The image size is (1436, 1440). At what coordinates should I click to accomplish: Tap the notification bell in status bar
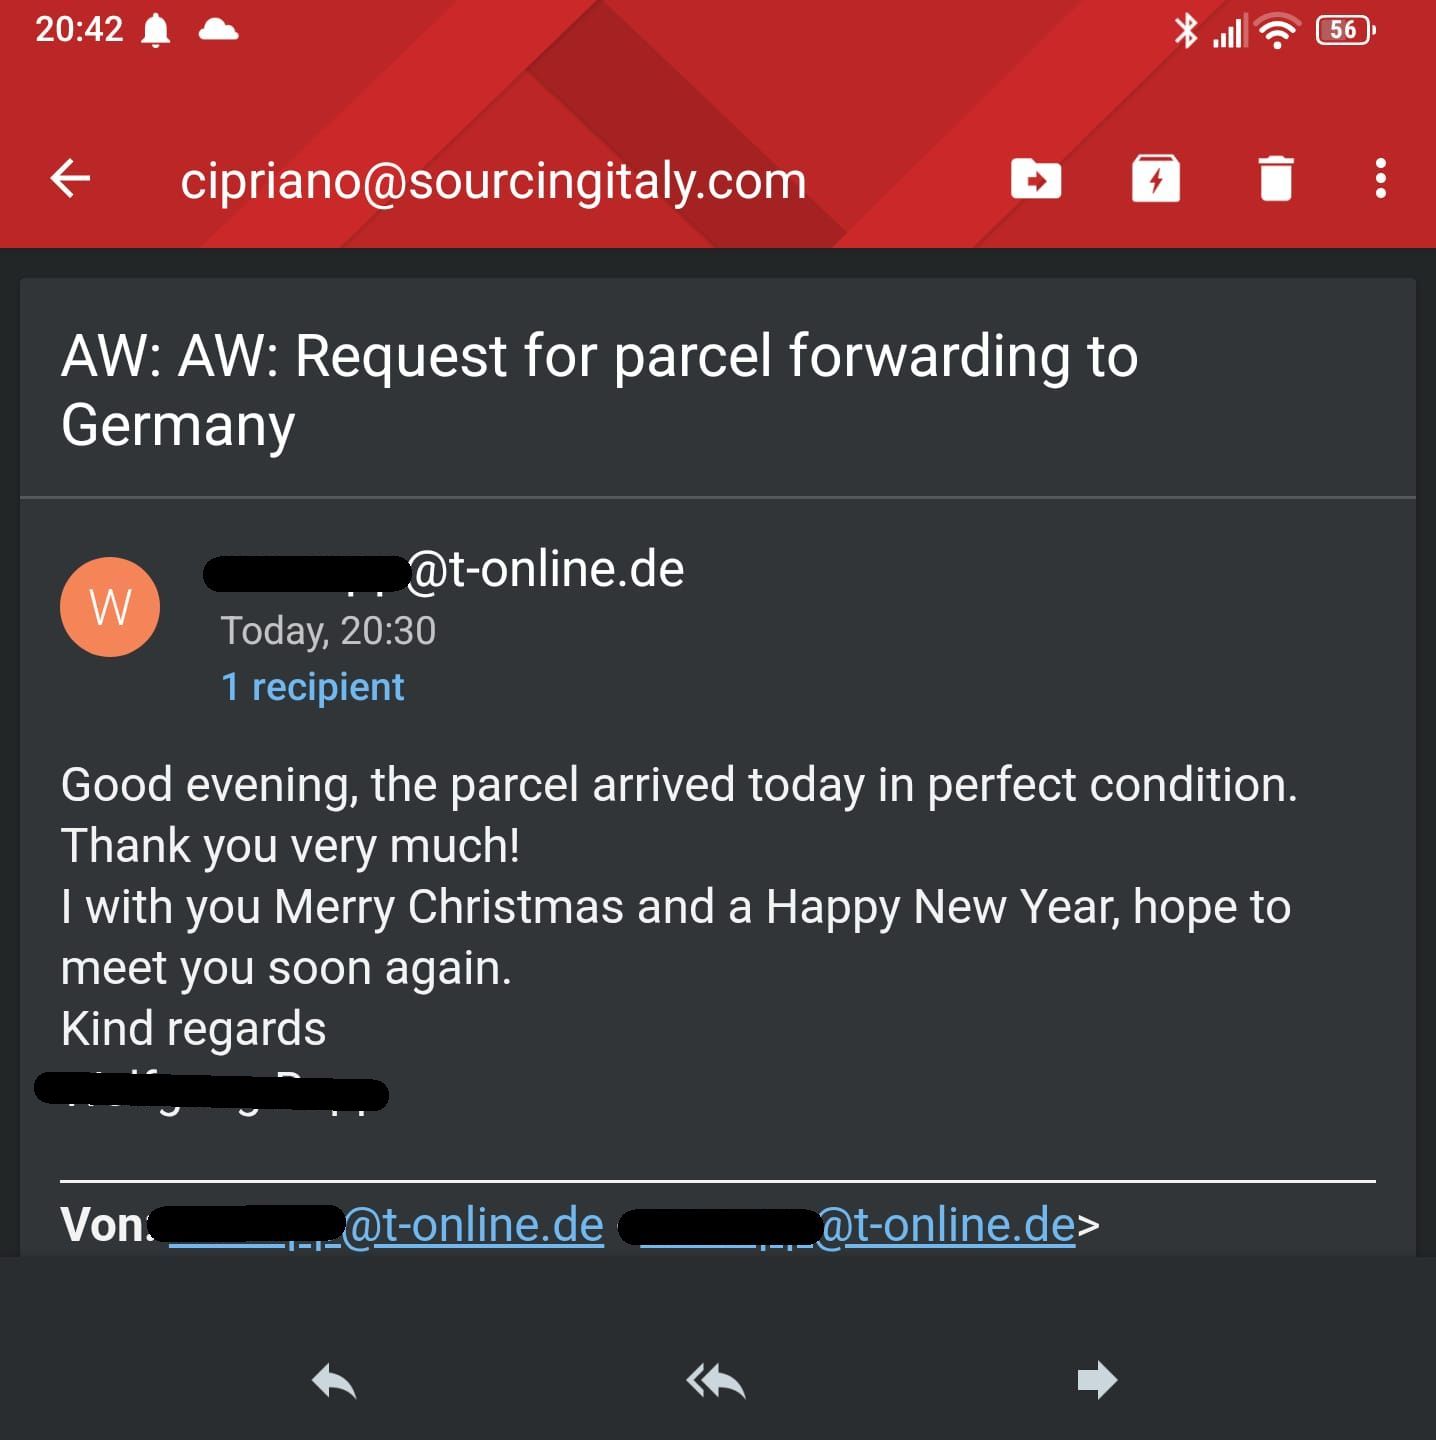click(155, 31)
